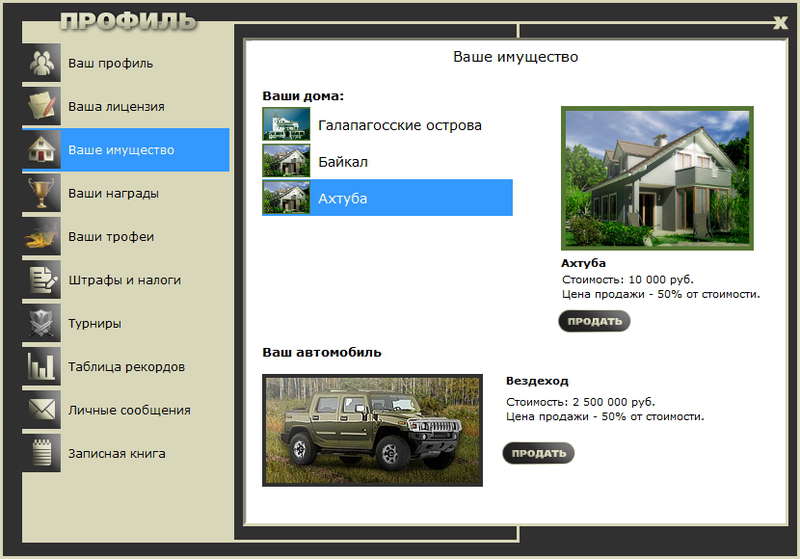
Task: Open Штрафы и налоги page
Action: pyautogui.click(x=126, y=280)
